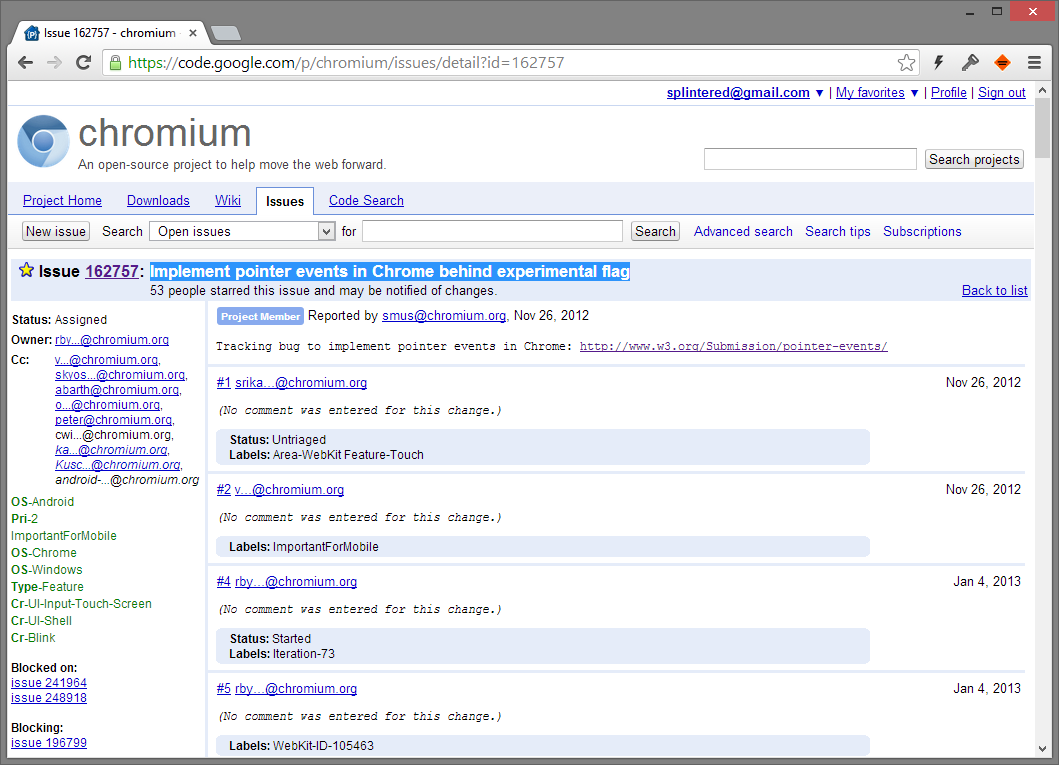Open blocked-on issue 241964 link

tap(49, 683)
